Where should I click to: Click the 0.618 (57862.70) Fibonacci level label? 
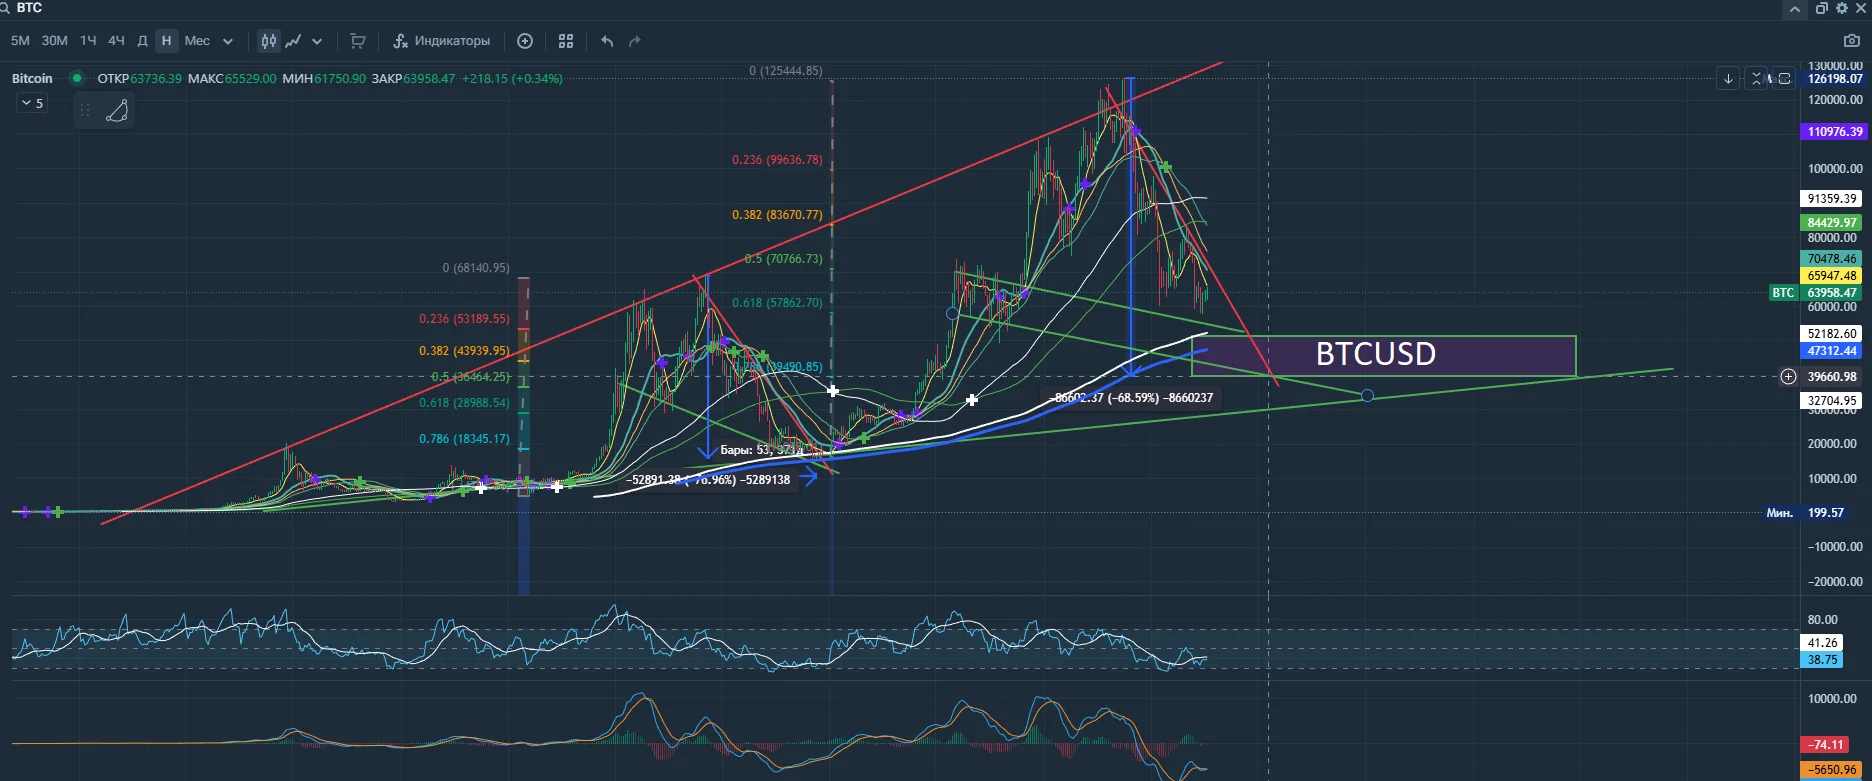pyautogui.click(x=777, y=303)
